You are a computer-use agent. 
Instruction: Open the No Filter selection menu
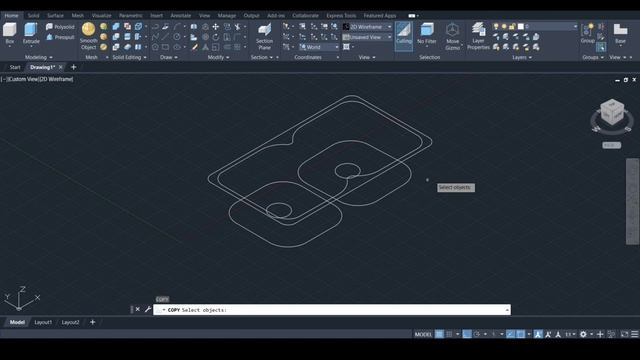pyautogui.click(x=427, y=33)
